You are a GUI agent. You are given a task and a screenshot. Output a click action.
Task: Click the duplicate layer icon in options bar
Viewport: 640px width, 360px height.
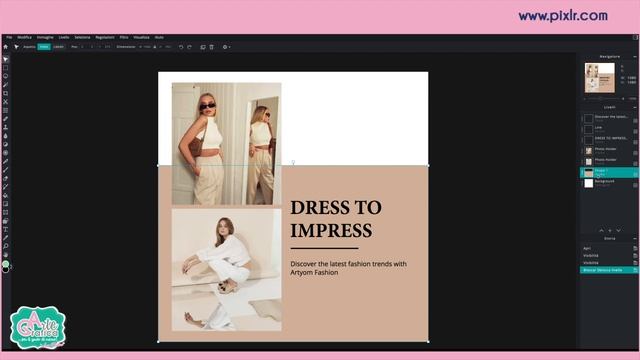203,47
